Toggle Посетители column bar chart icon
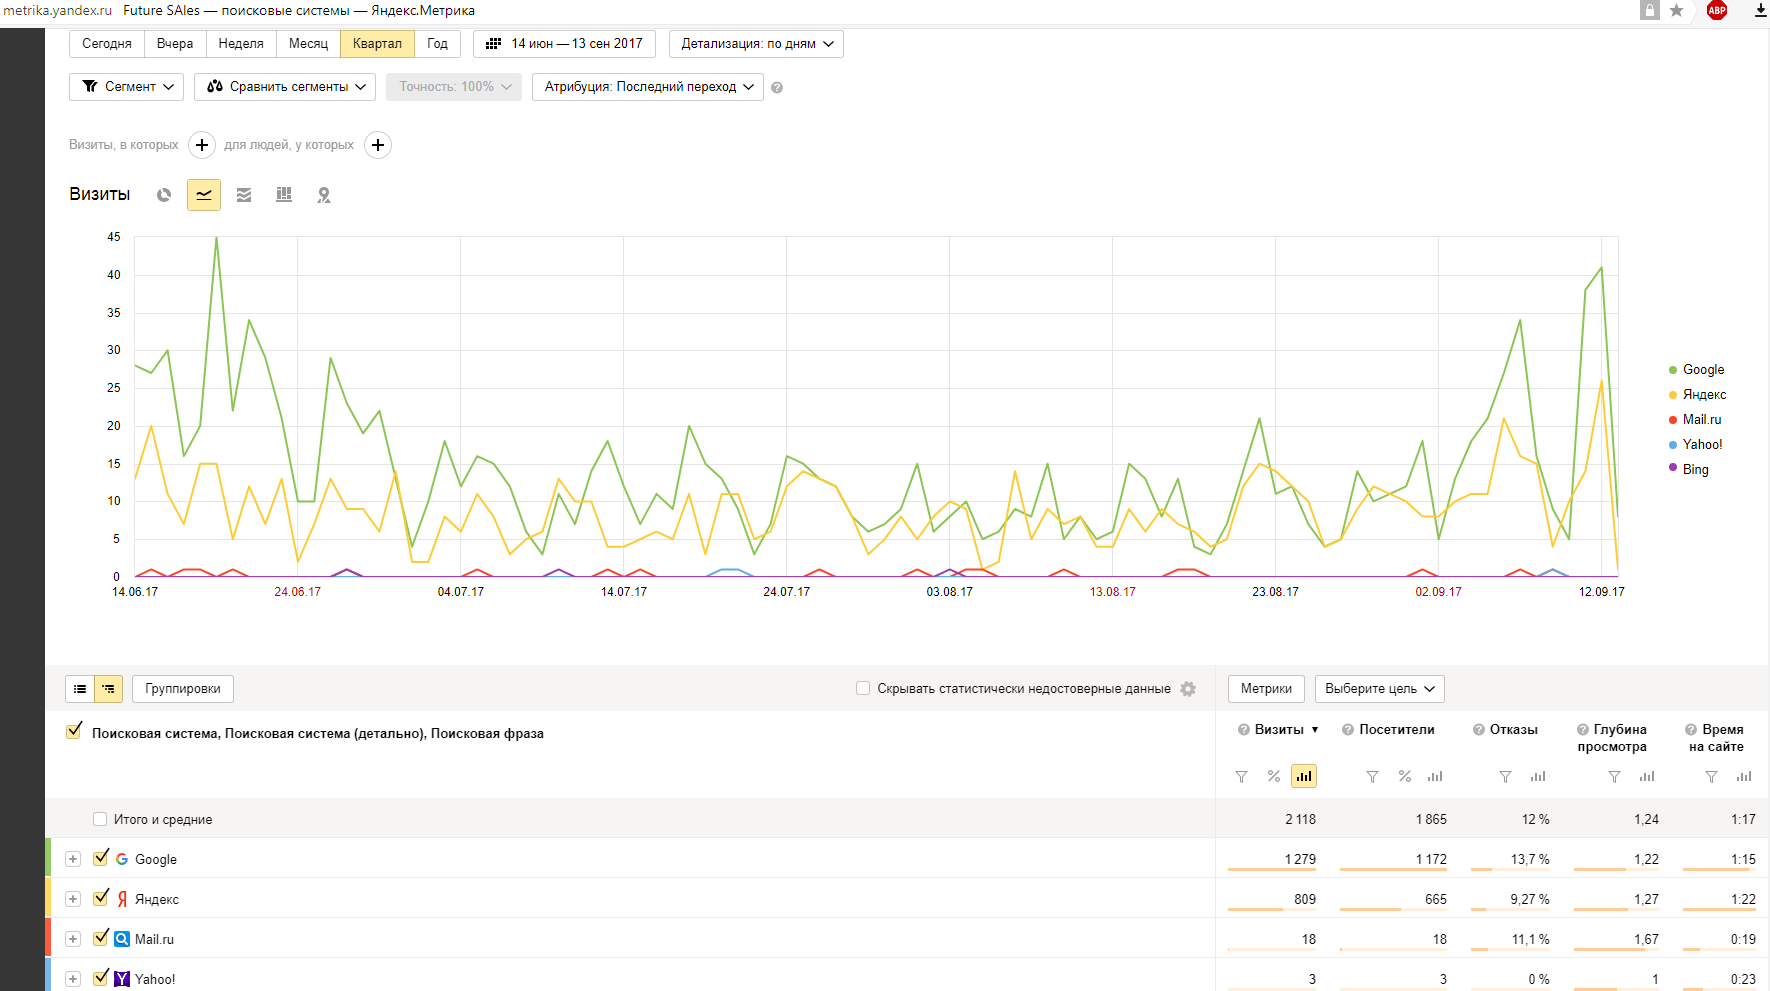Viewport: 1770px width, 991px height. [x=1435, y=777]
